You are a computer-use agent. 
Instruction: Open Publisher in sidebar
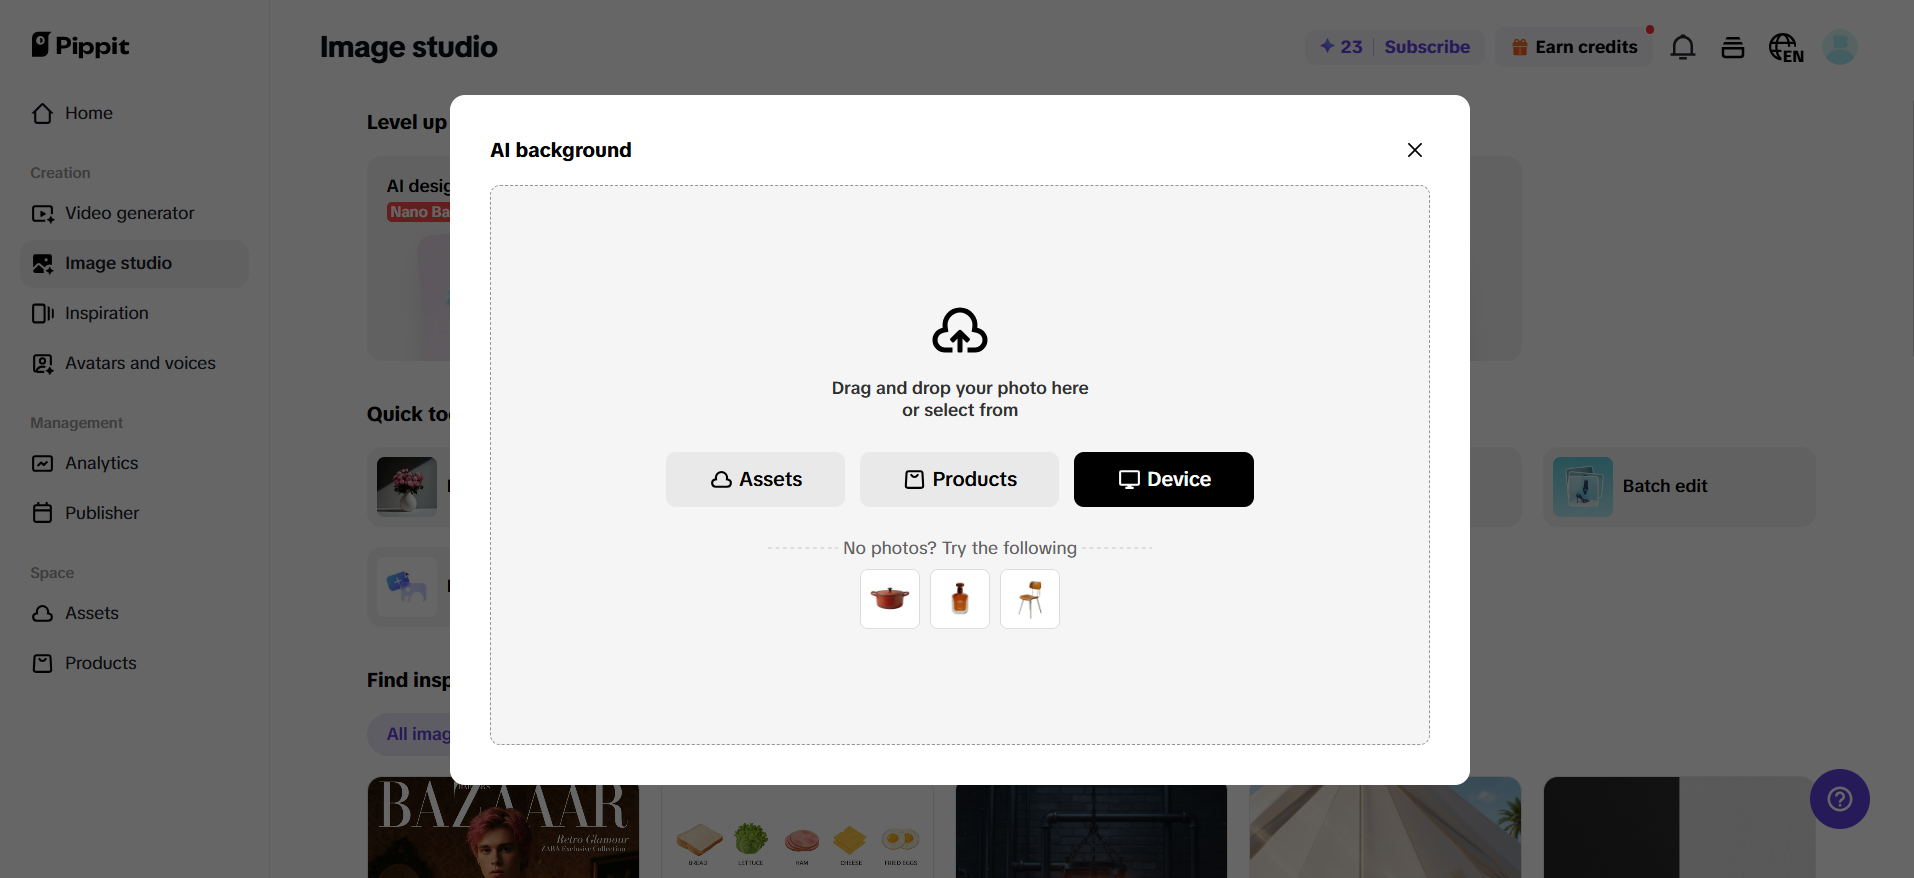[x=134, y=513]
